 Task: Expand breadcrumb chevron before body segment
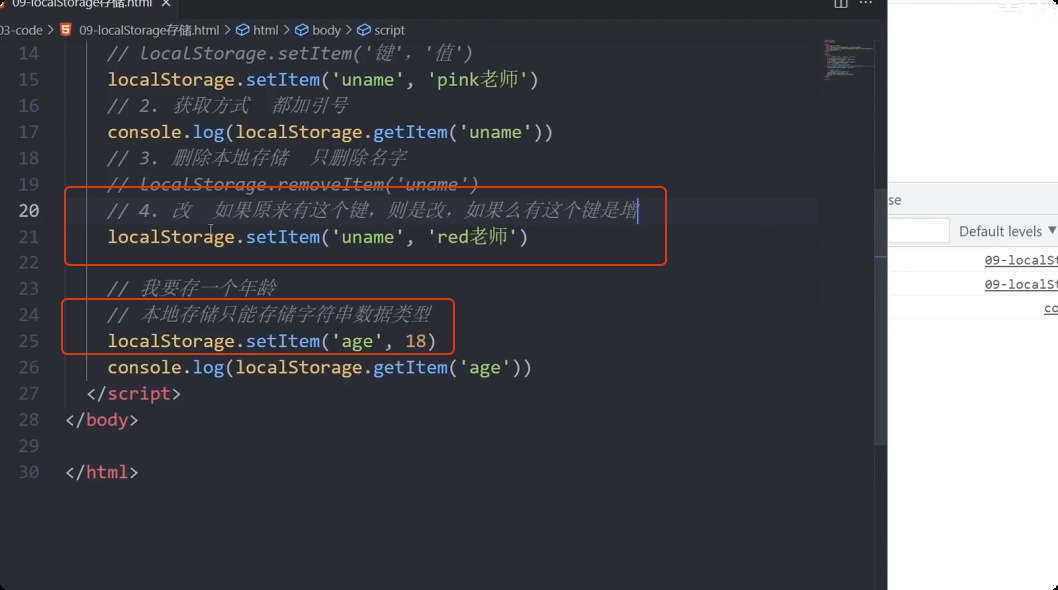click(x=287, y=30)
